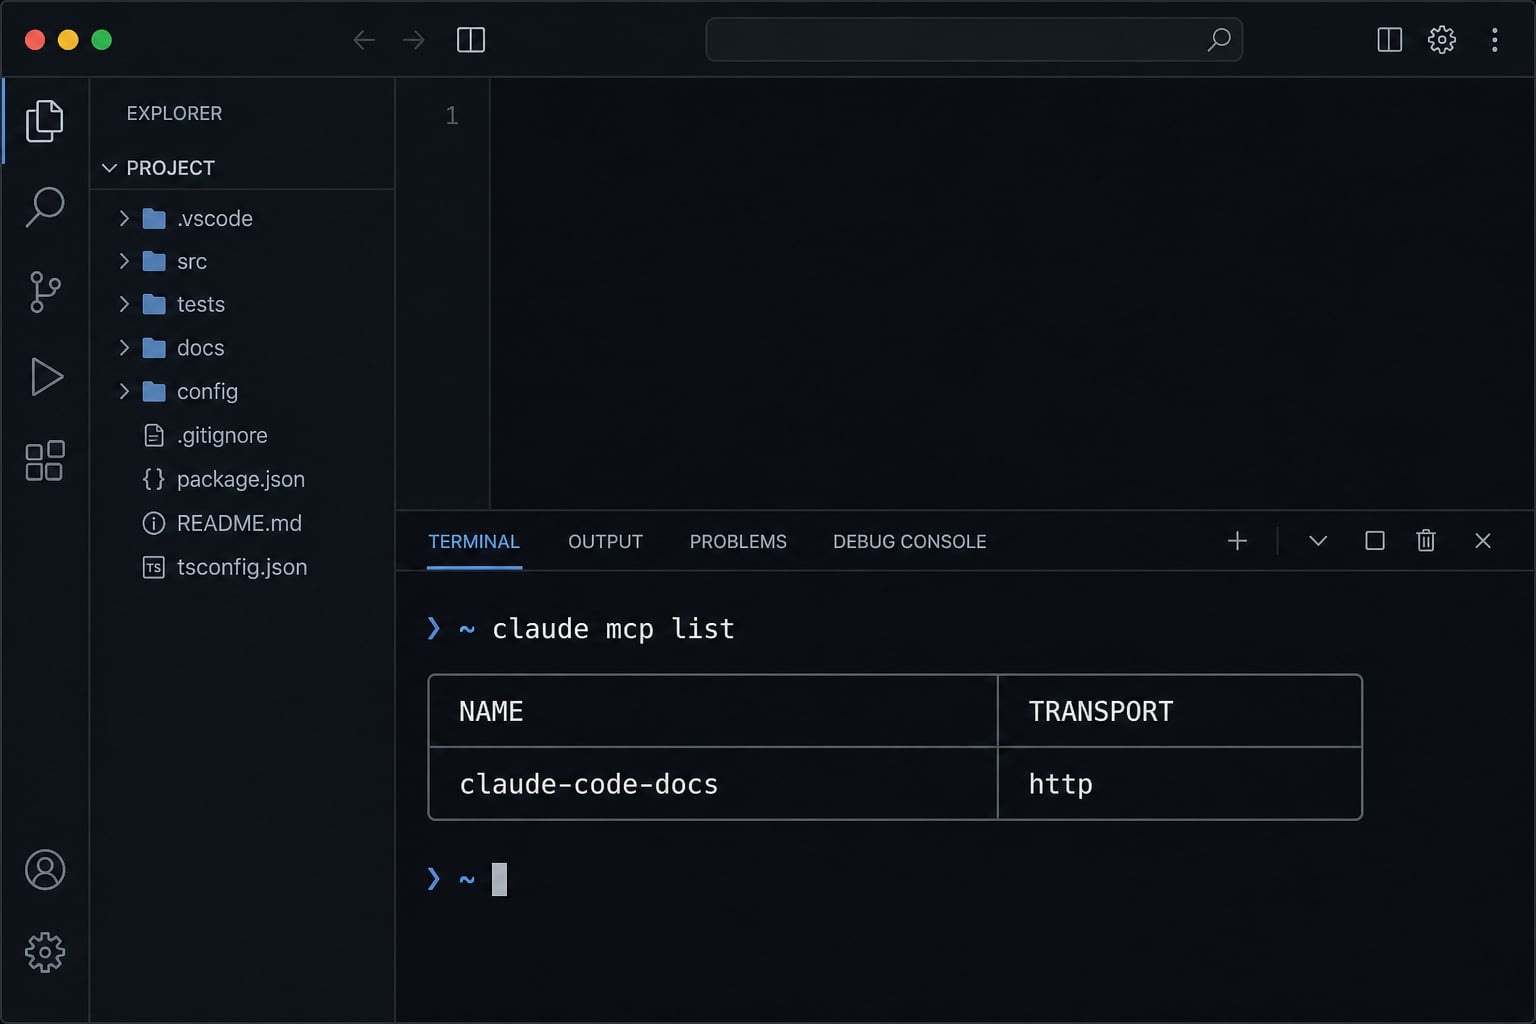Open the Manage gear in activity bar
1536x1024 pixels.
tap(45, 953)
